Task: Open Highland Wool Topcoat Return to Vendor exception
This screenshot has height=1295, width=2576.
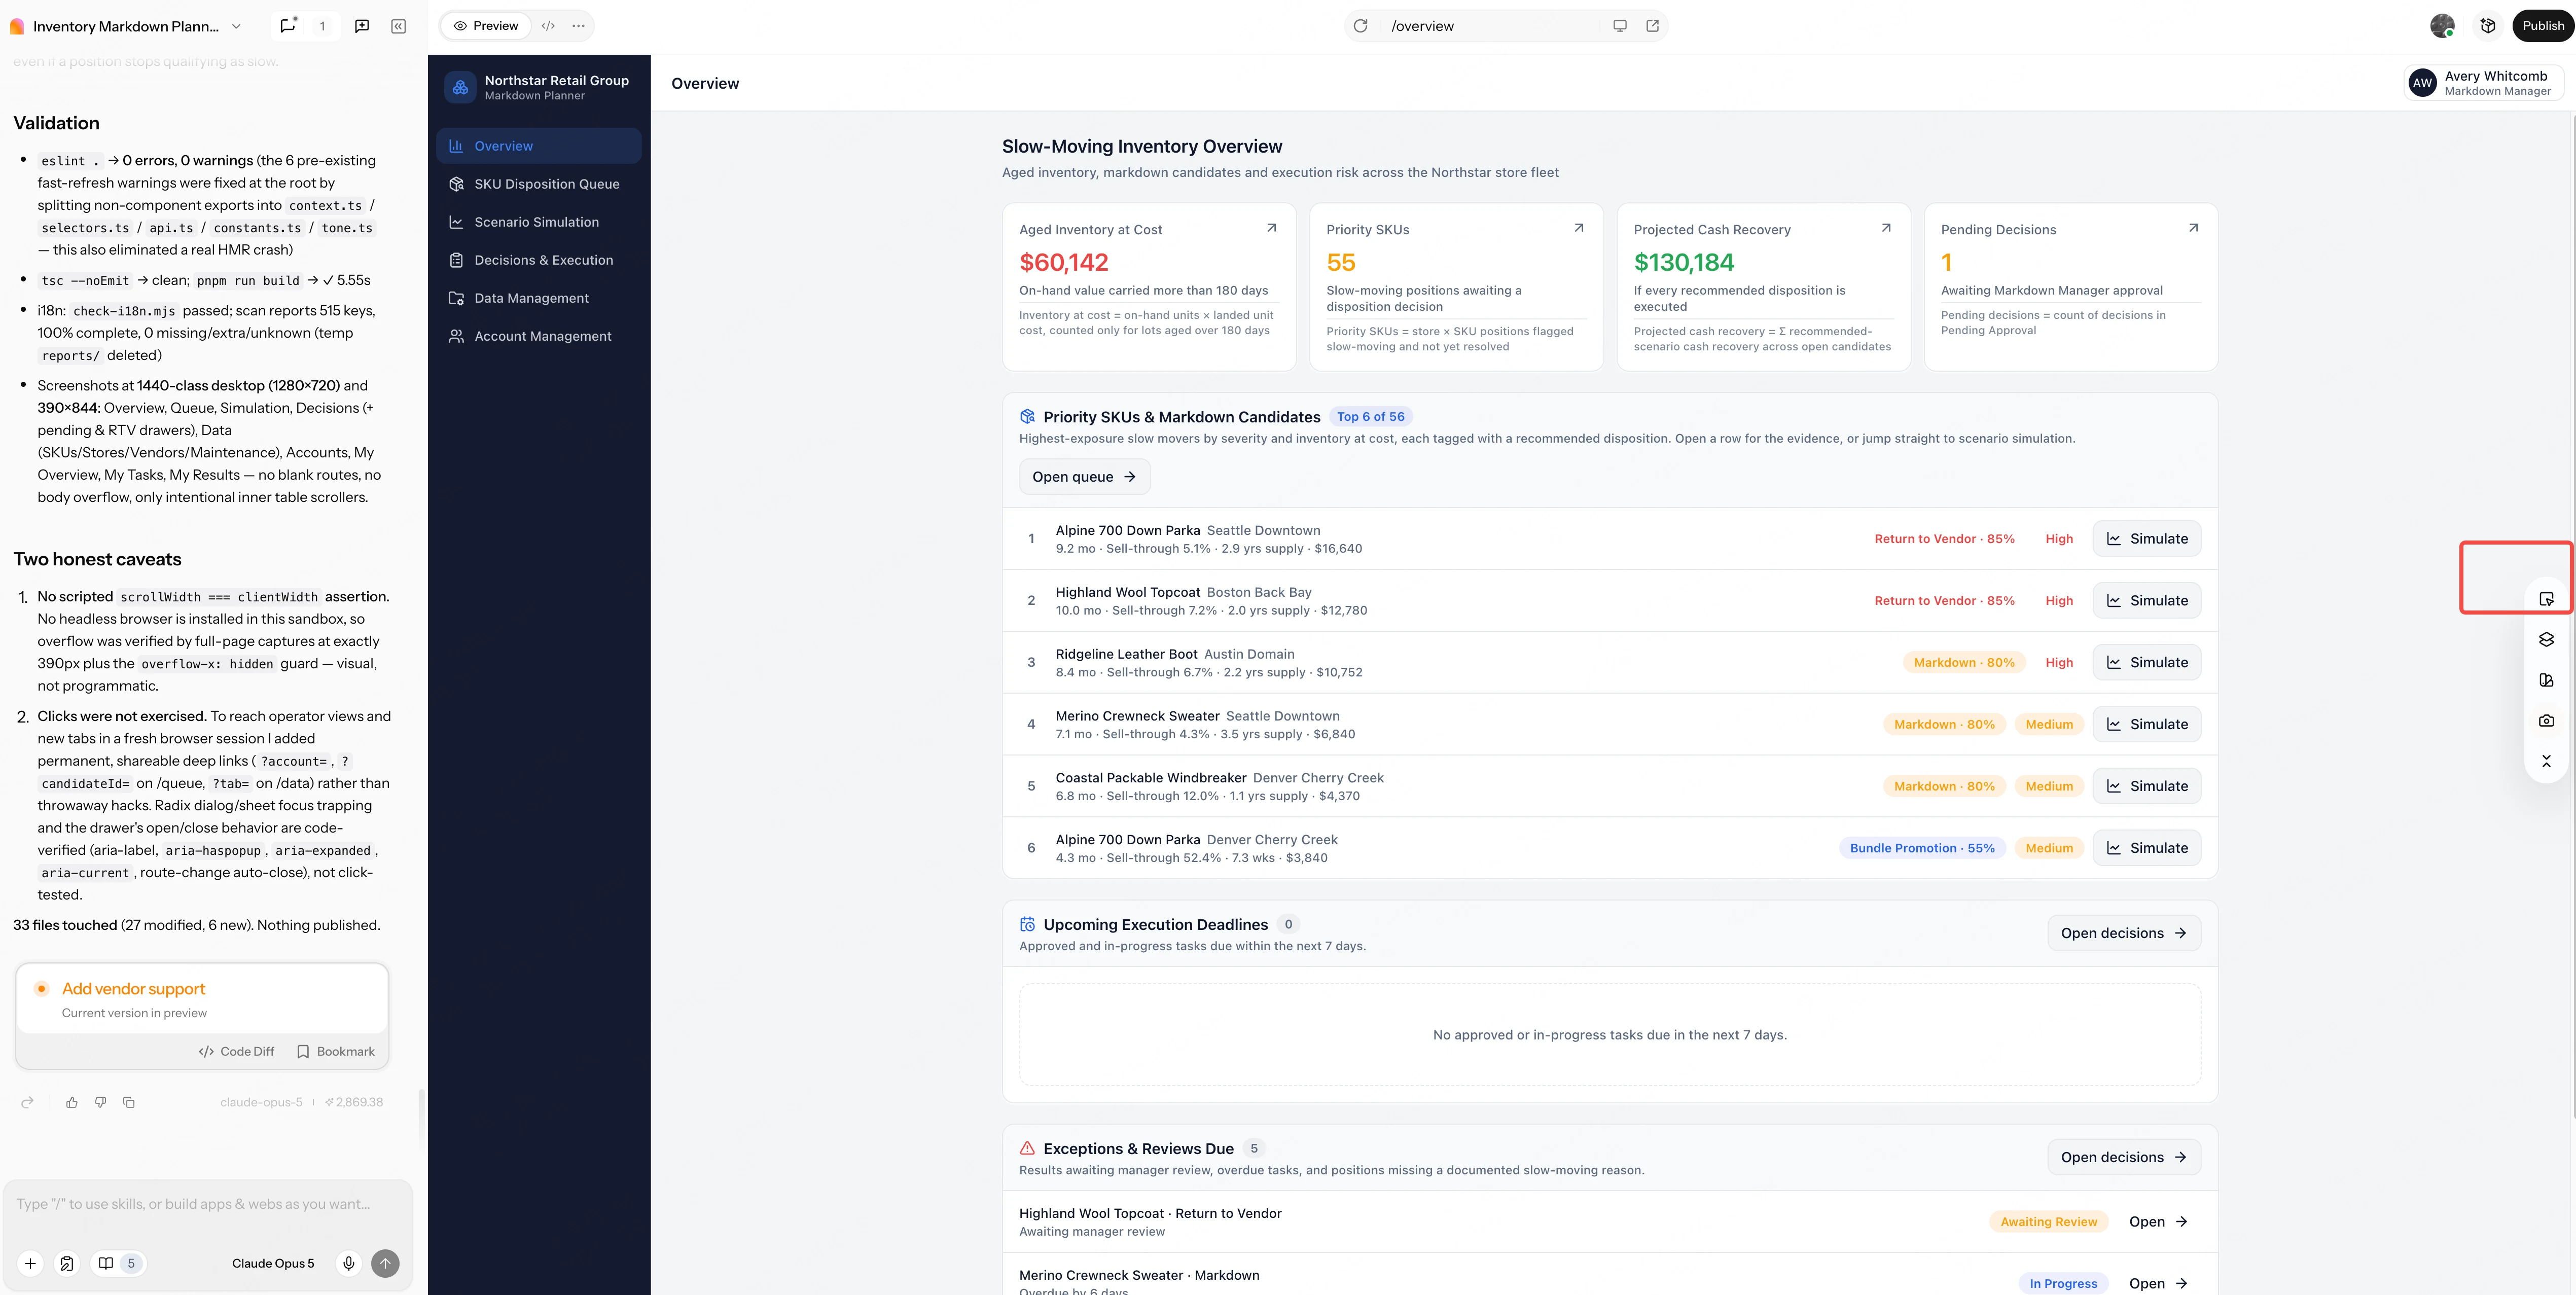Action: pos(2158,1222)
